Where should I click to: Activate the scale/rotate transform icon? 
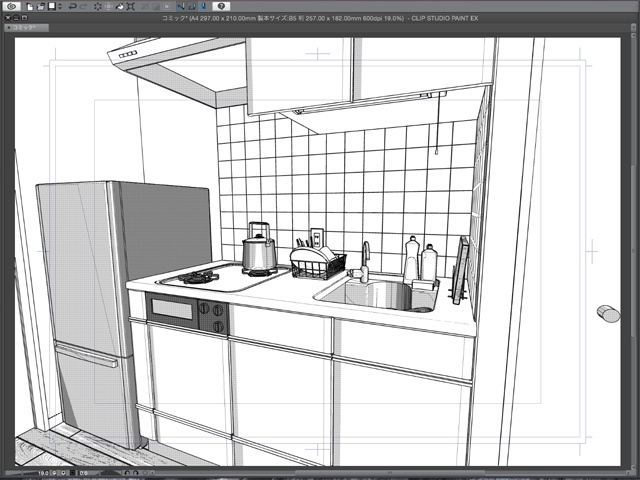pyautogui.click(x=131, y=7)
